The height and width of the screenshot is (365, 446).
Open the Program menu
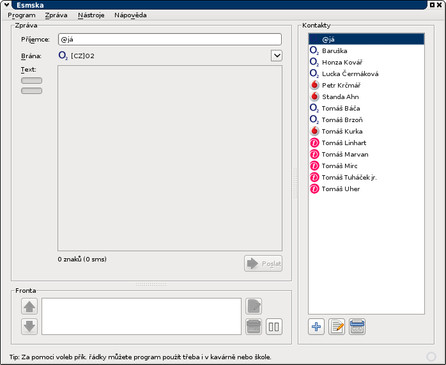click(x=21, y=15)
